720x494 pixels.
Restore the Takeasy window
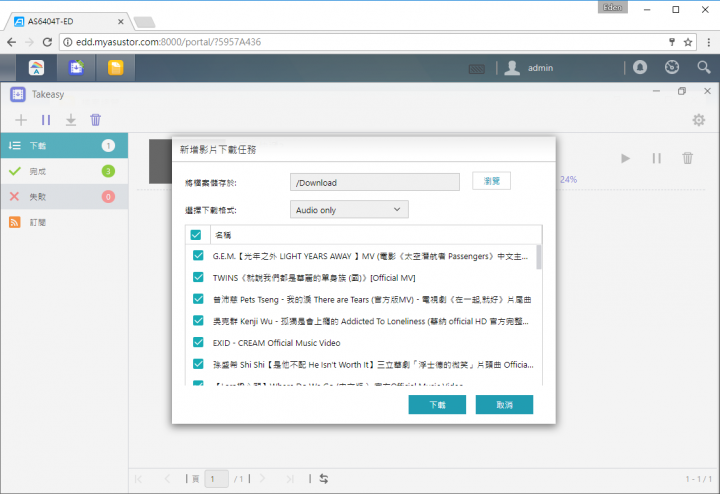pyautogui.click(x=682, y=91)
